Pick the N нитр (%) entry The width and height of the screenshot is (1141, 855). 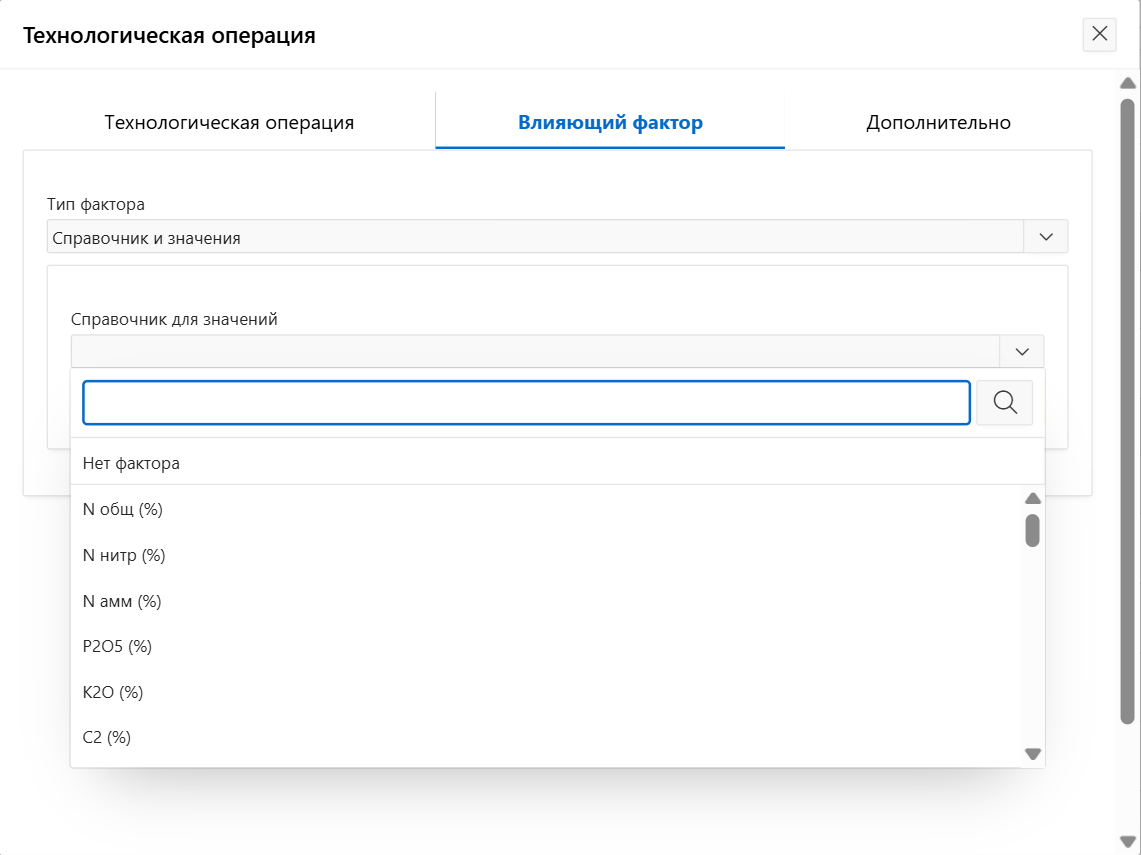coord(124,556)
